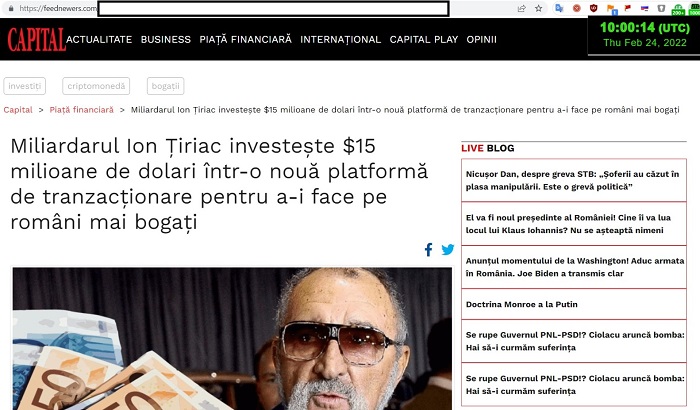Open the ACTUALITATE menu section
The image size is (700, 410).
[x=99, y=39]
